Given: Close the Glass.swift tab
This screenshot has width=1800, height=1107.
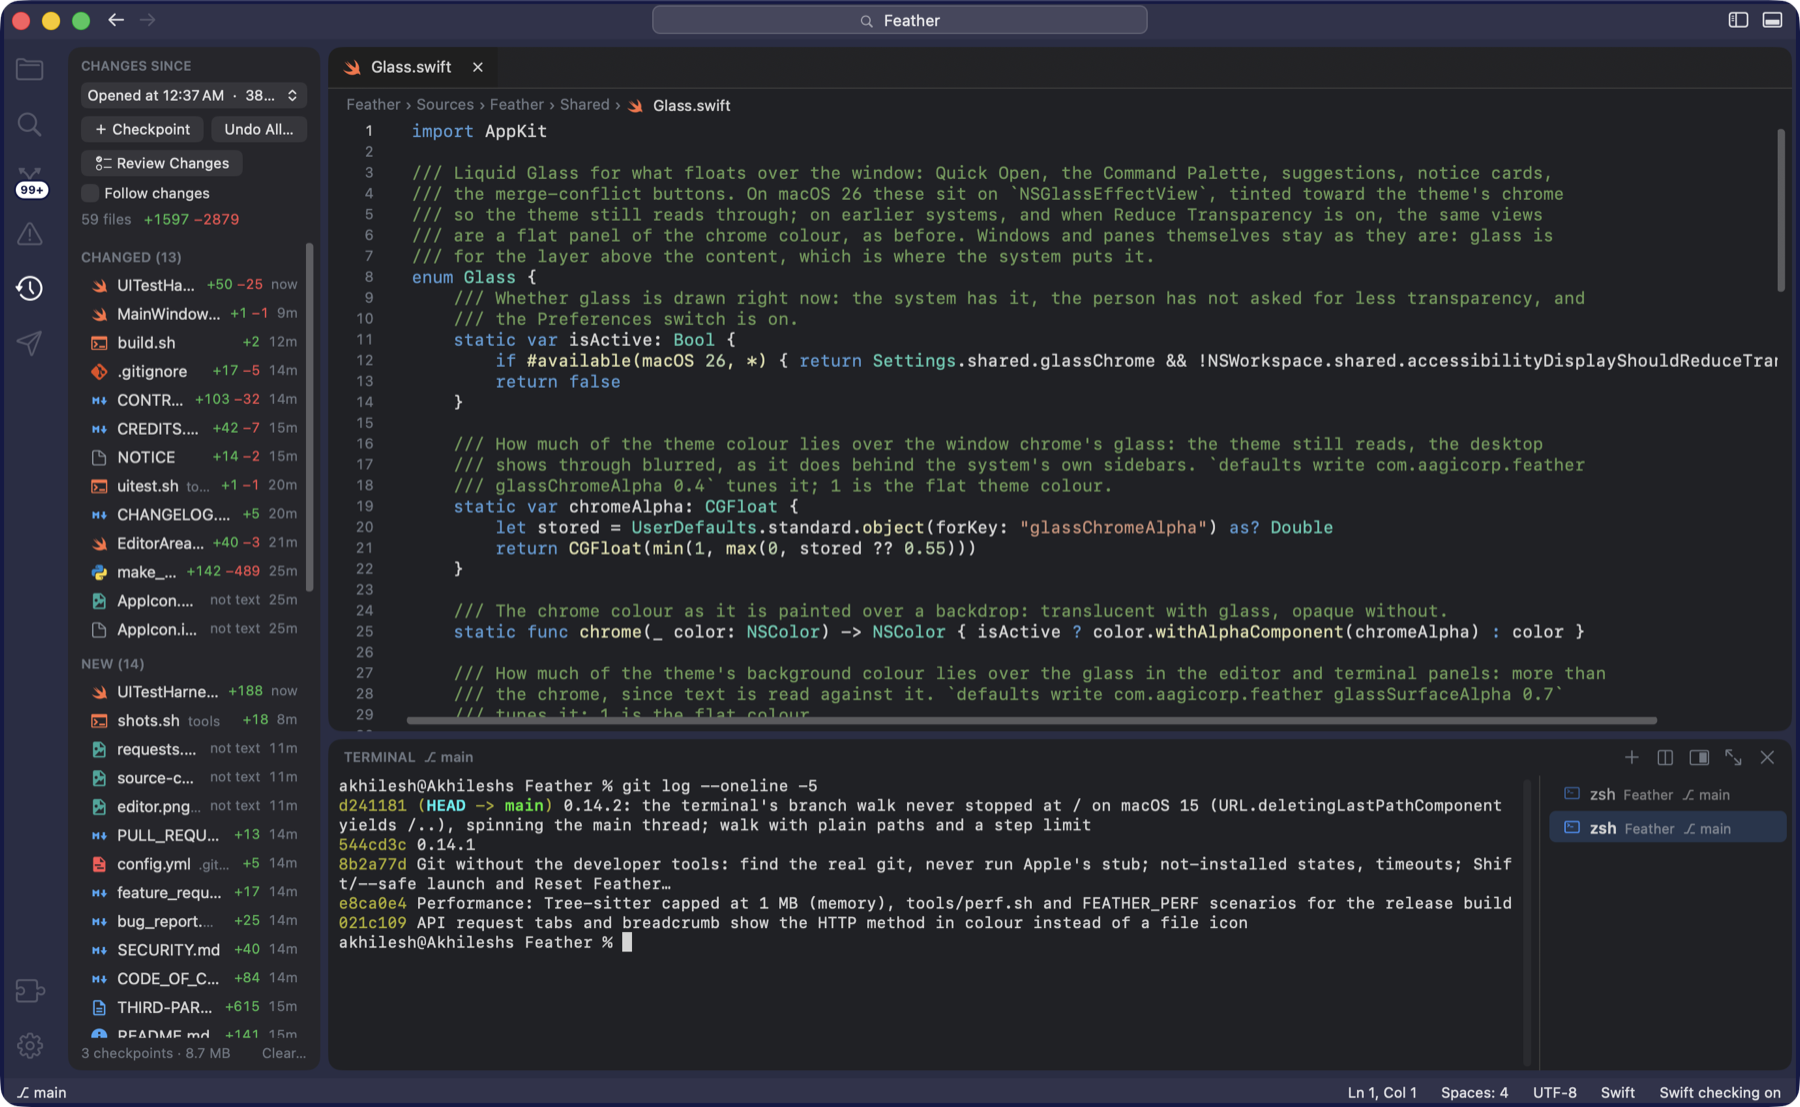Looking at the screenshot, I should pos(478,67).
